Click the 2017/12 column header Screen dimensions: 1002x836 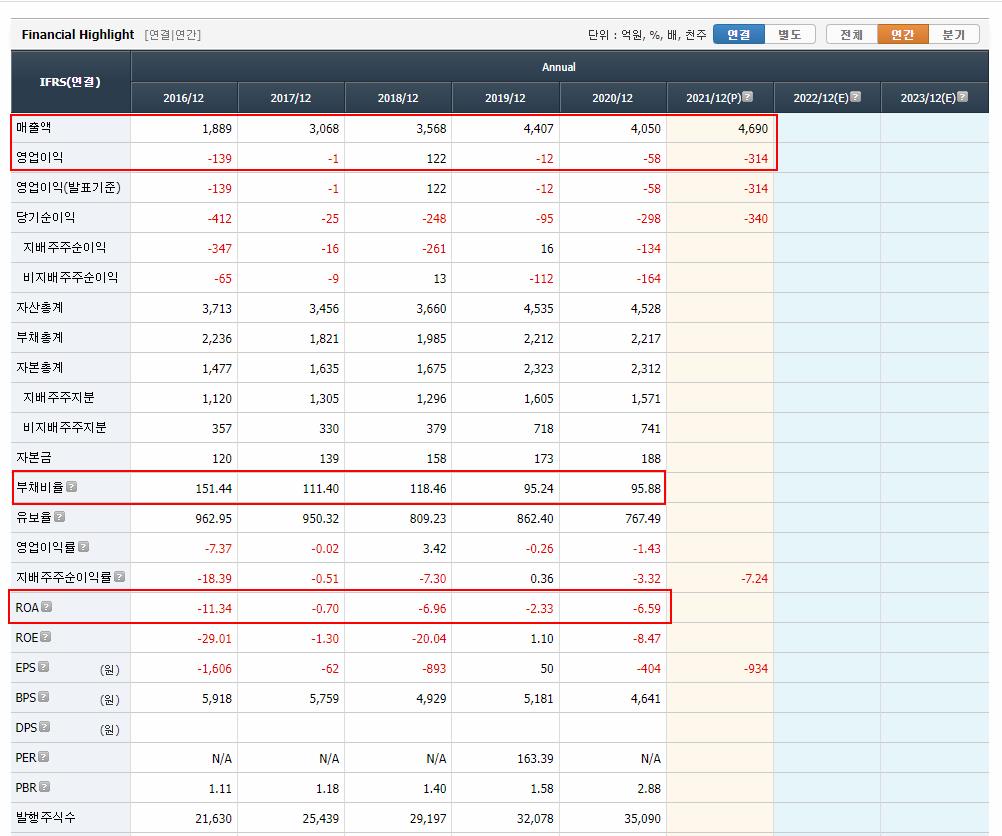click(x=291, y=98)
